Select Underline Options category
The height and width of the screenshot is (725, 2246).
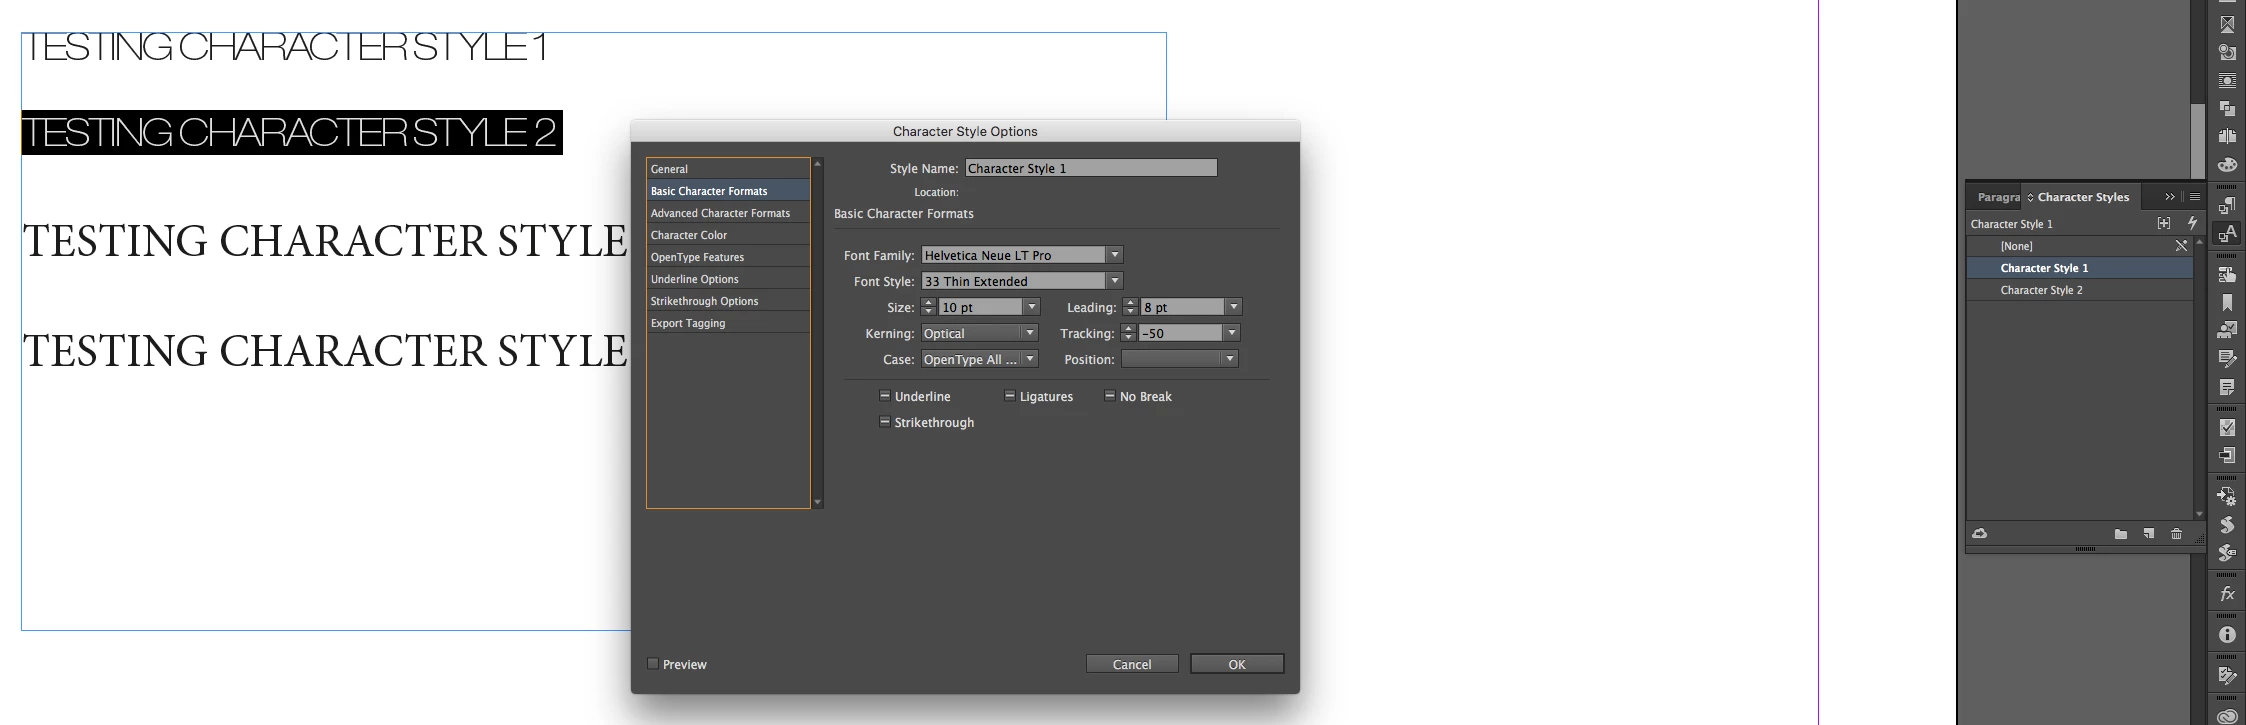pos(728,279)
